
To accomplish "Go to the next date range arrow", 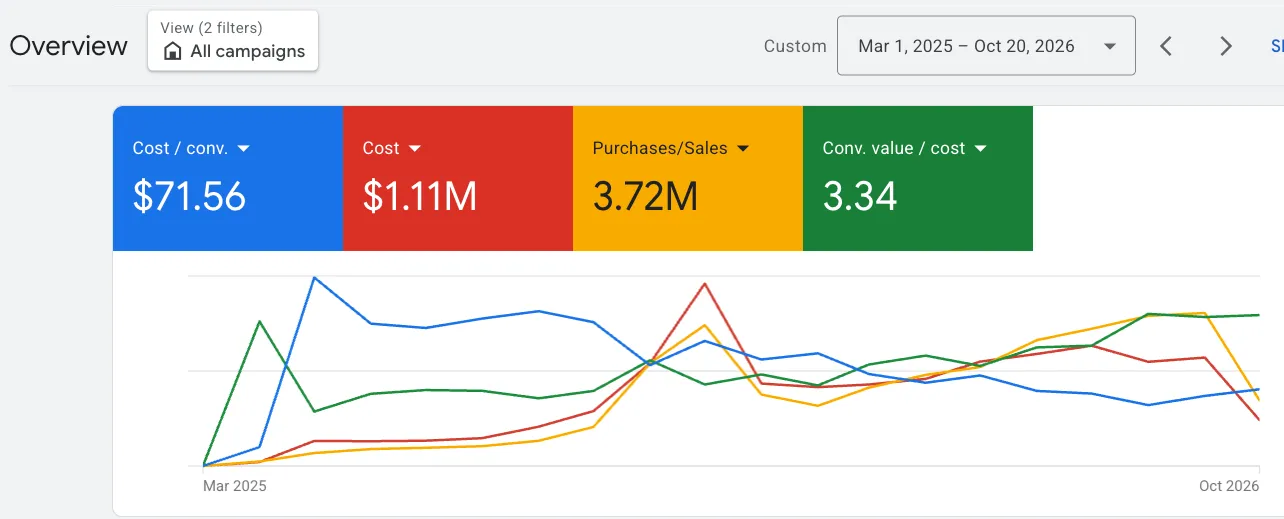I will tap(1226, 46).
